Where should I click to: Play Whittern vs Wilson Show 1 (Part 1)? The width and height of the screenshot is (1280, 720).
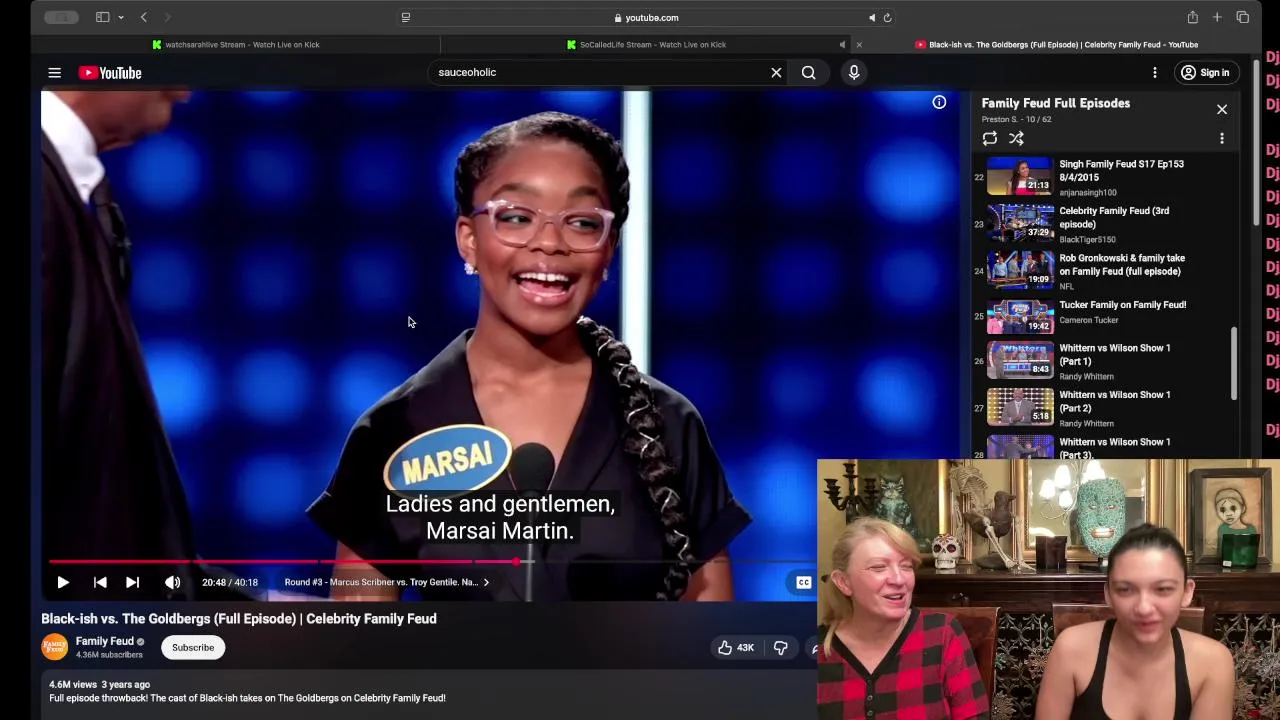tap(1110, 361)
